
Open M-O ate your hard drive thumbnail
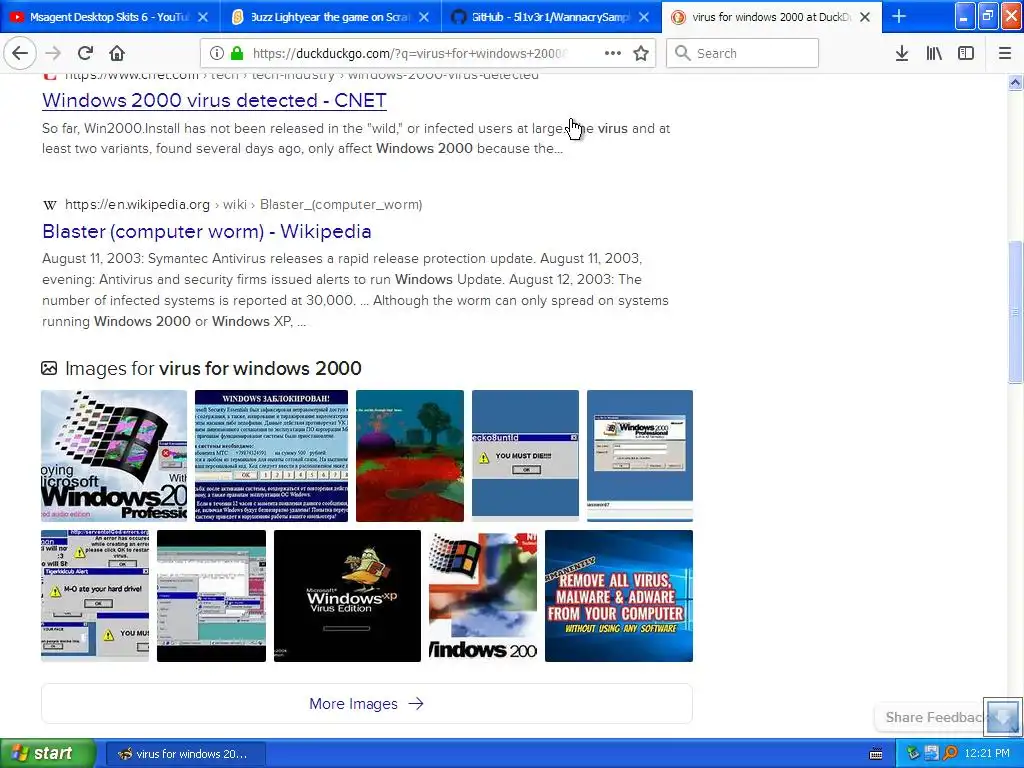[95, 596]
